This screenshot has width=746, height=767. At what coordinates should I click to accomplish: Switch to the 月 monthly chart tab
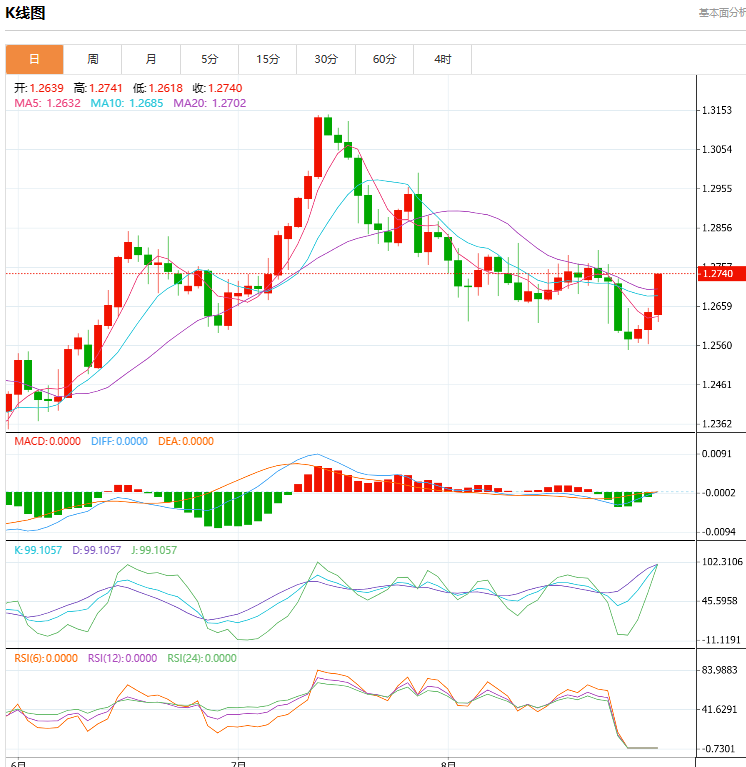151,59
